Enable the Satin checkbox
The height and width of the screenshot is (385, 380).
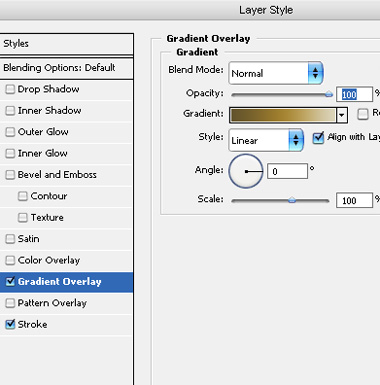(10, 239)
